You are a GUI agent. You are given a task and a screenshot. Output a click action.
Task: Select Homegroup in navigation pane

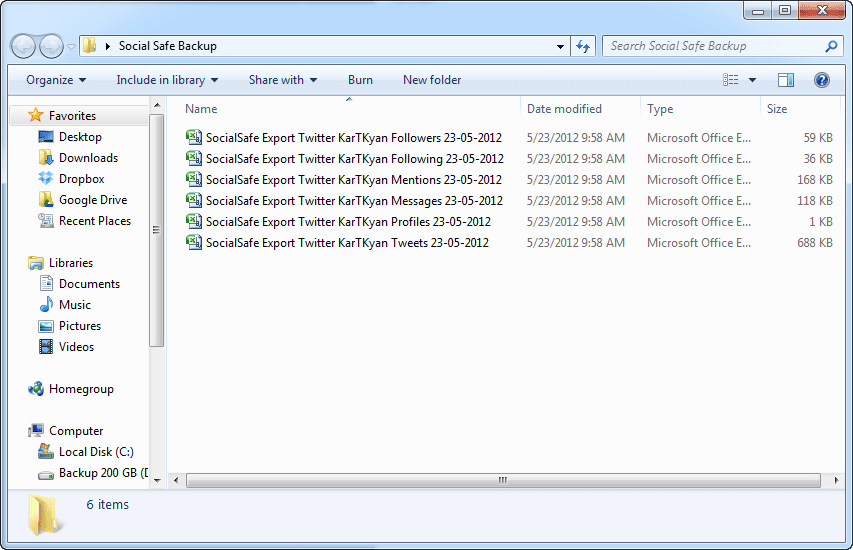[81, 389]
